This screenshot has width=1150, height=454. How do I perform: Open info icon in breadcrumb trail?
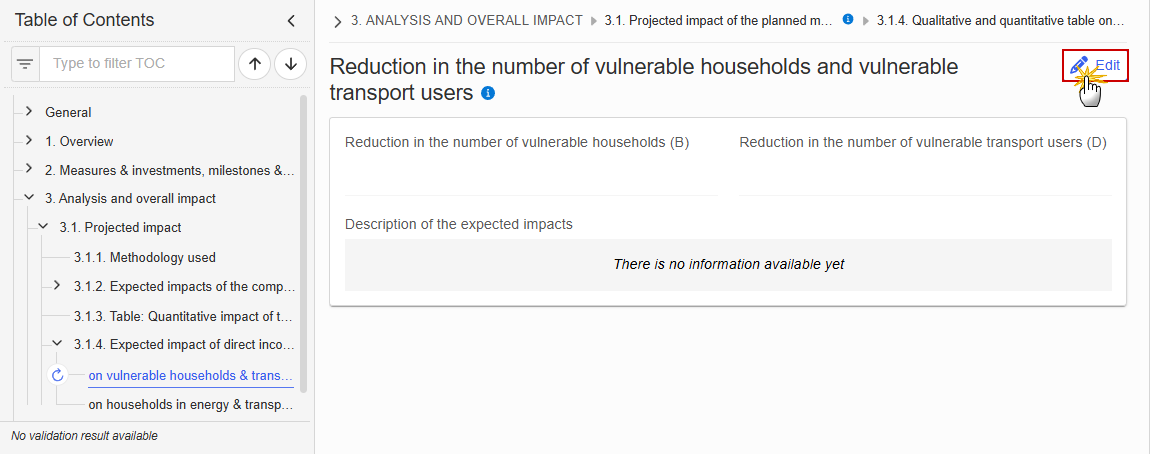[848, 20]
